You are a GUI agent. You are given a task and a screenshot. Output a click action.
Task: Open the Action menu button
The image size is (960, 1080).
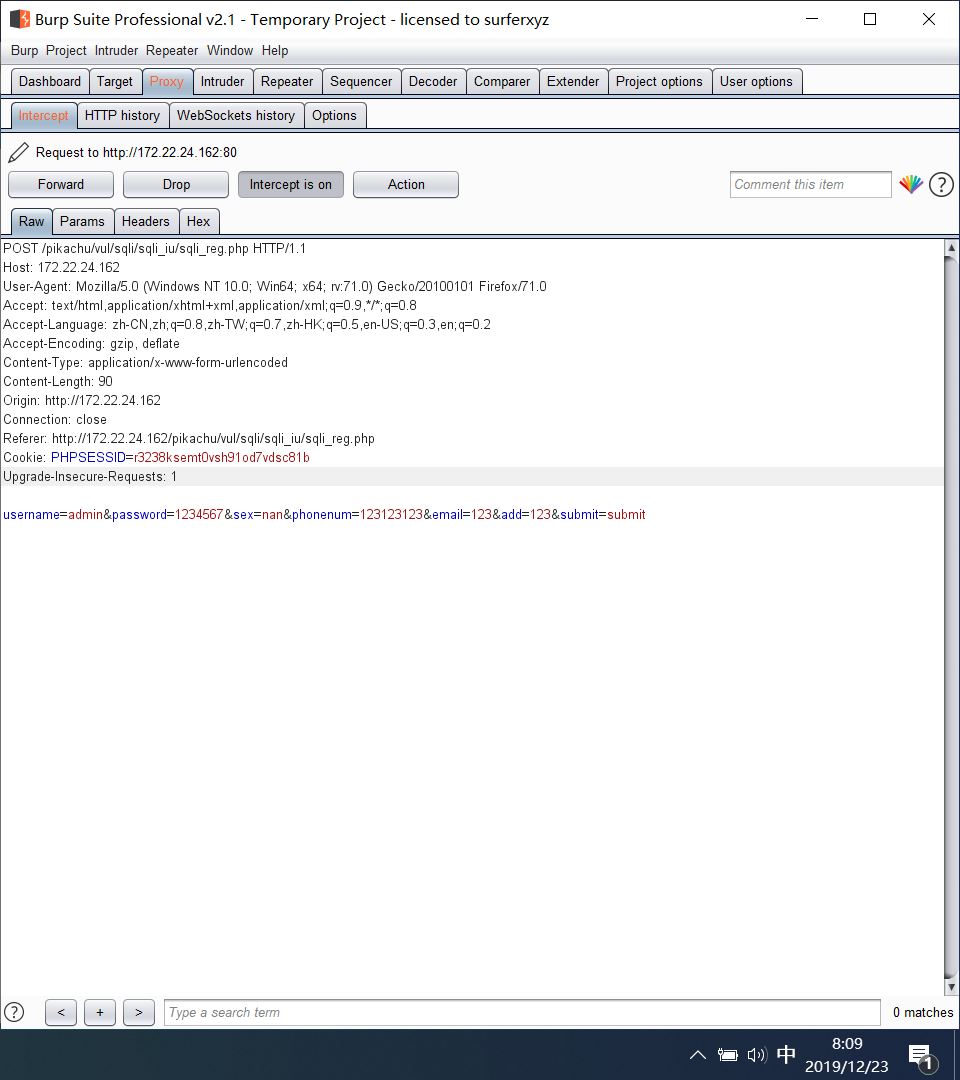pos(406,185)
